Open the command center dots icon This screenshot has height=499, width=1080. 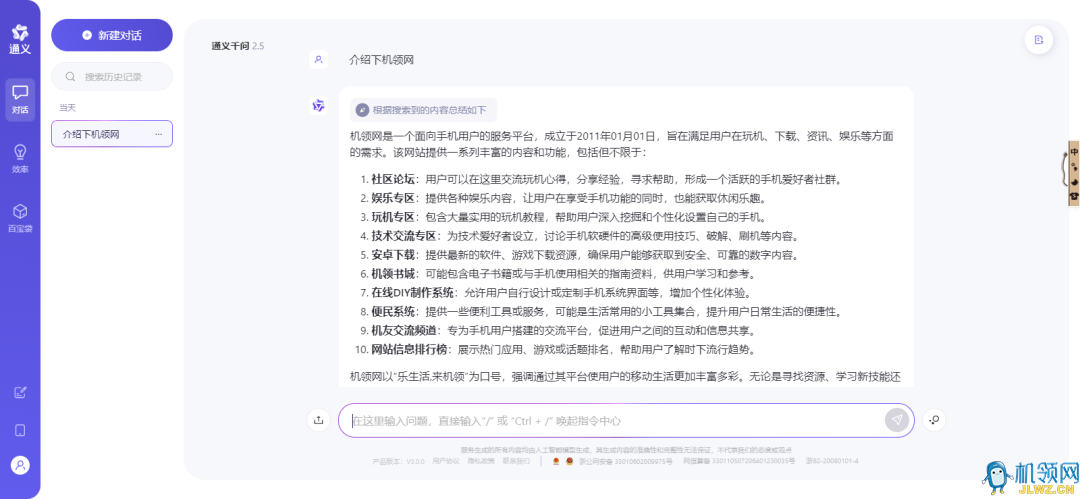click(935, 420)
